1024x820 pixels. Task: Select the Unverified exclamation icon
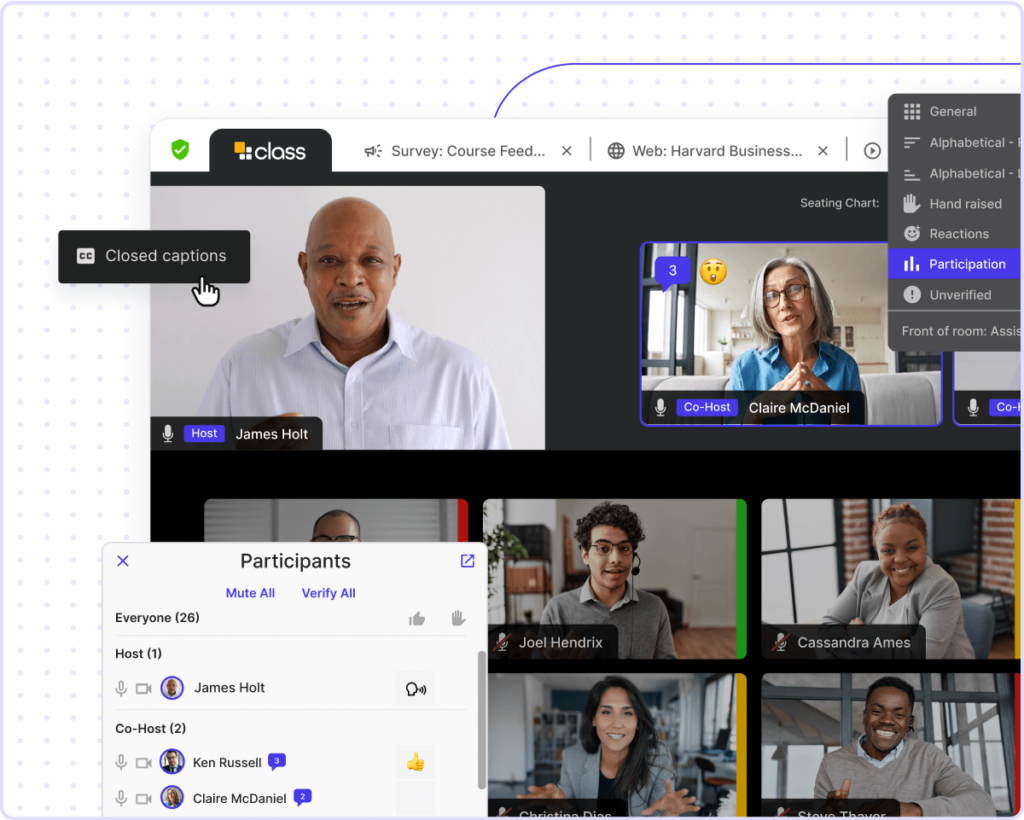coord(913,294)
